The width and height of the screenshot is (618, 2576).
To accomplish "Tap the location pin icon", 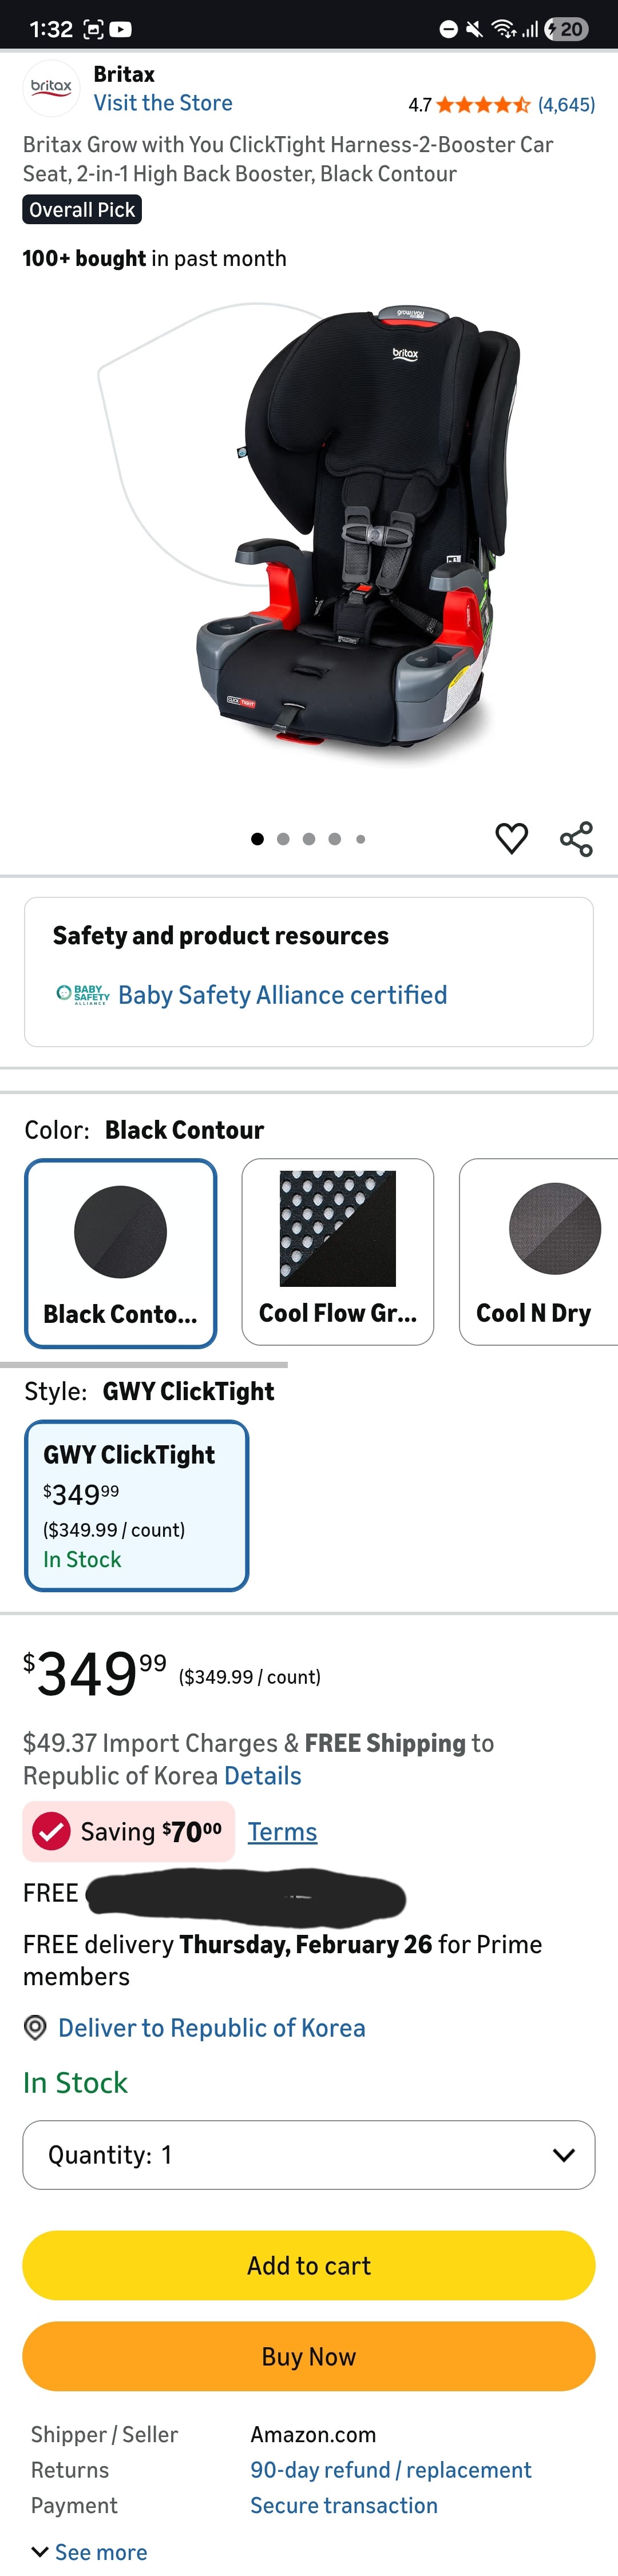I will (x=35, y=2027).
